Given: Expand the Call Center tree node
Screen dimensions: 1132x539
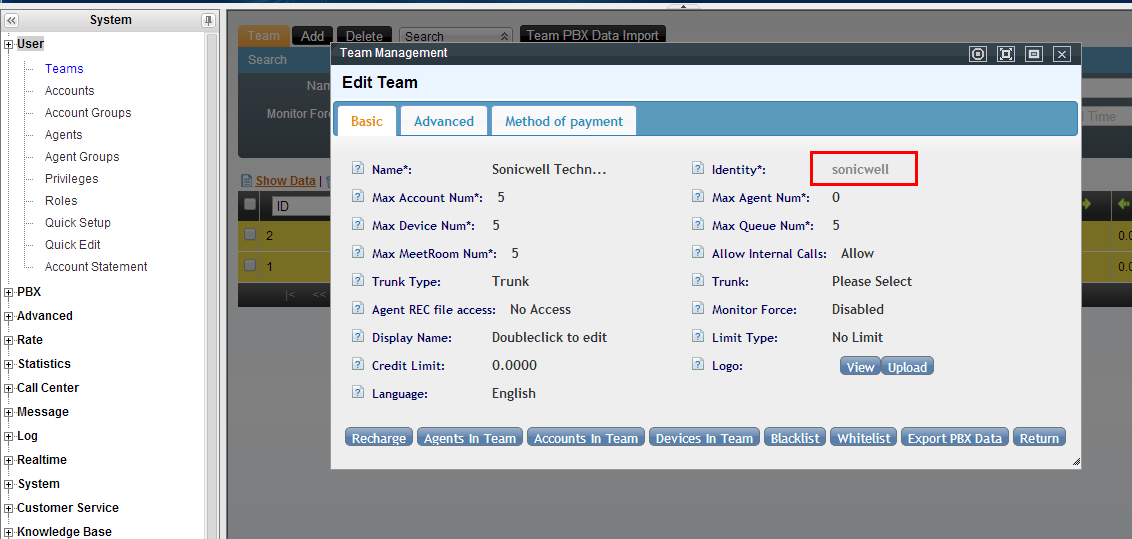Looking at the screenshot, I should [9, 388].
